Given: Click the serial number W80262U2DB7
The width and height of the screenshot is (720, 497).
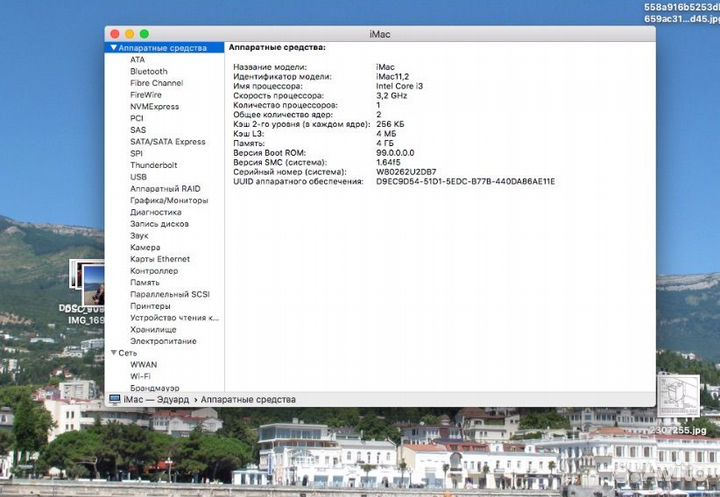Looking at the screenshot, I should tap(406, 172).
